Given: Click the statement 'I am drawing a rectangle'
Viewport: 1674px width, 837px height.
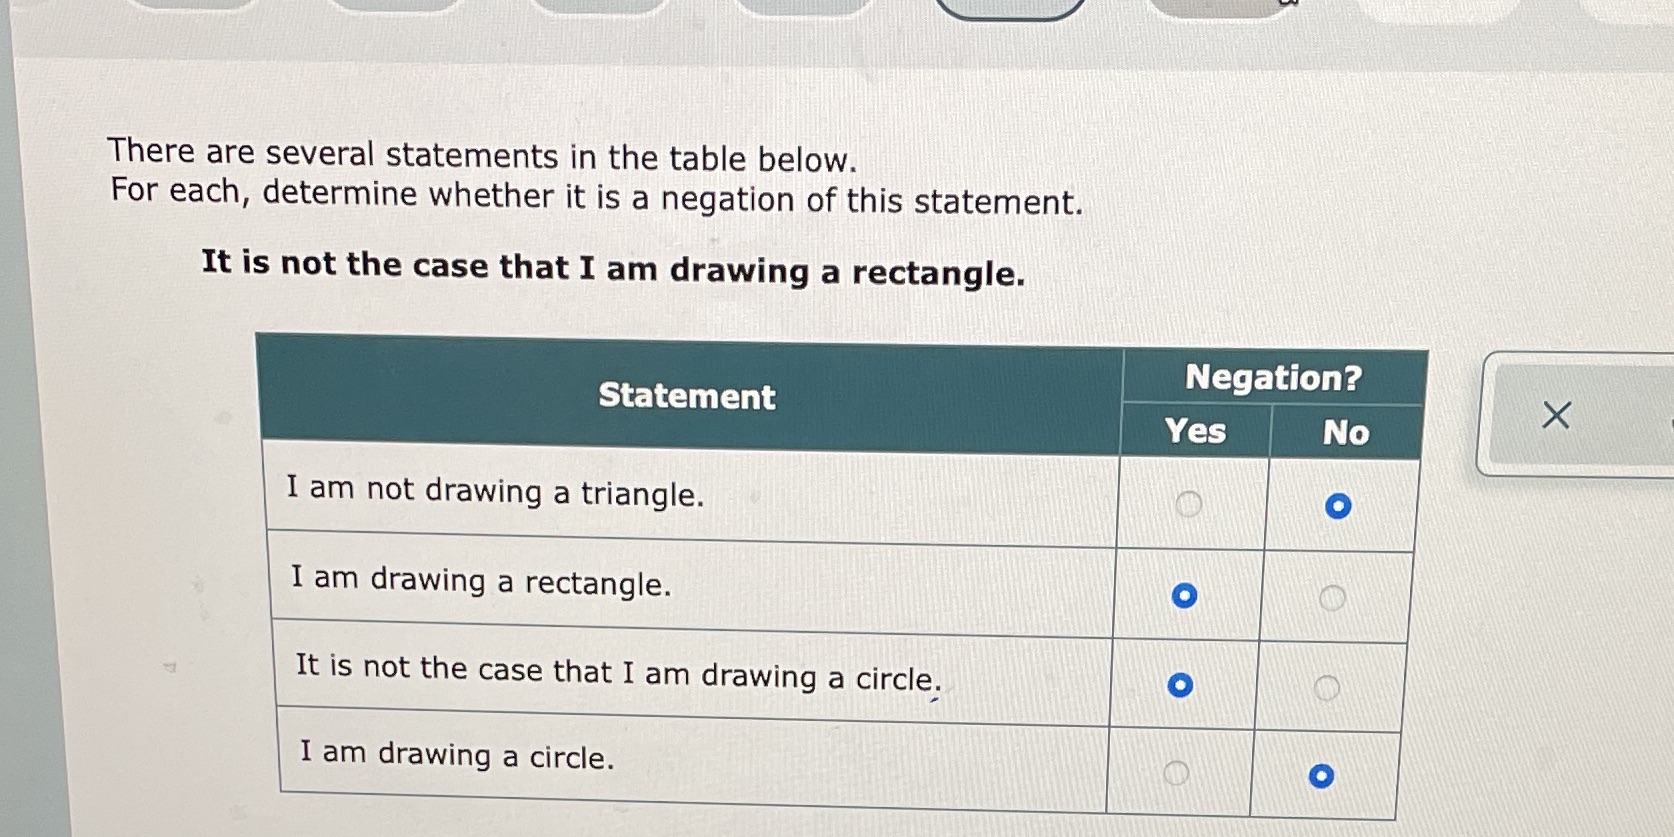Looking at the screenshot, I should pos(478,582).
